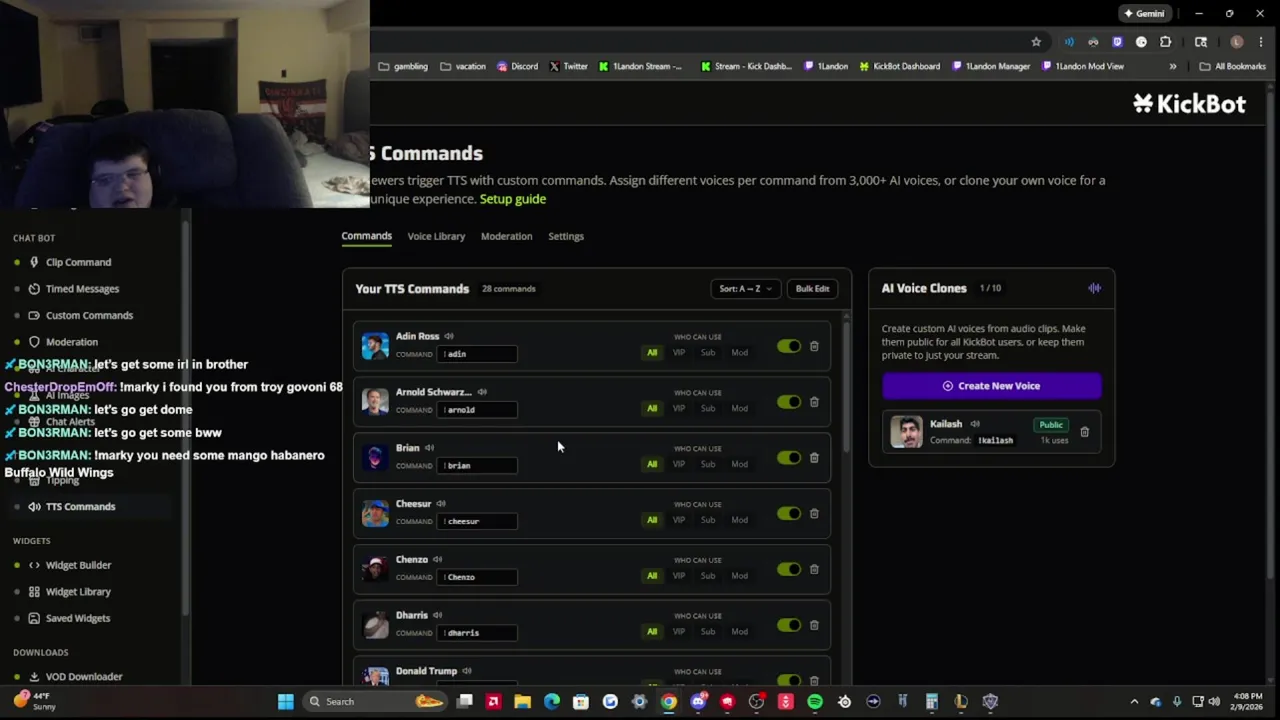Open Discord from the taskbar
The width and height of the screenshot is (1280, 720).
pyautogui.click(x=698, y=701)
